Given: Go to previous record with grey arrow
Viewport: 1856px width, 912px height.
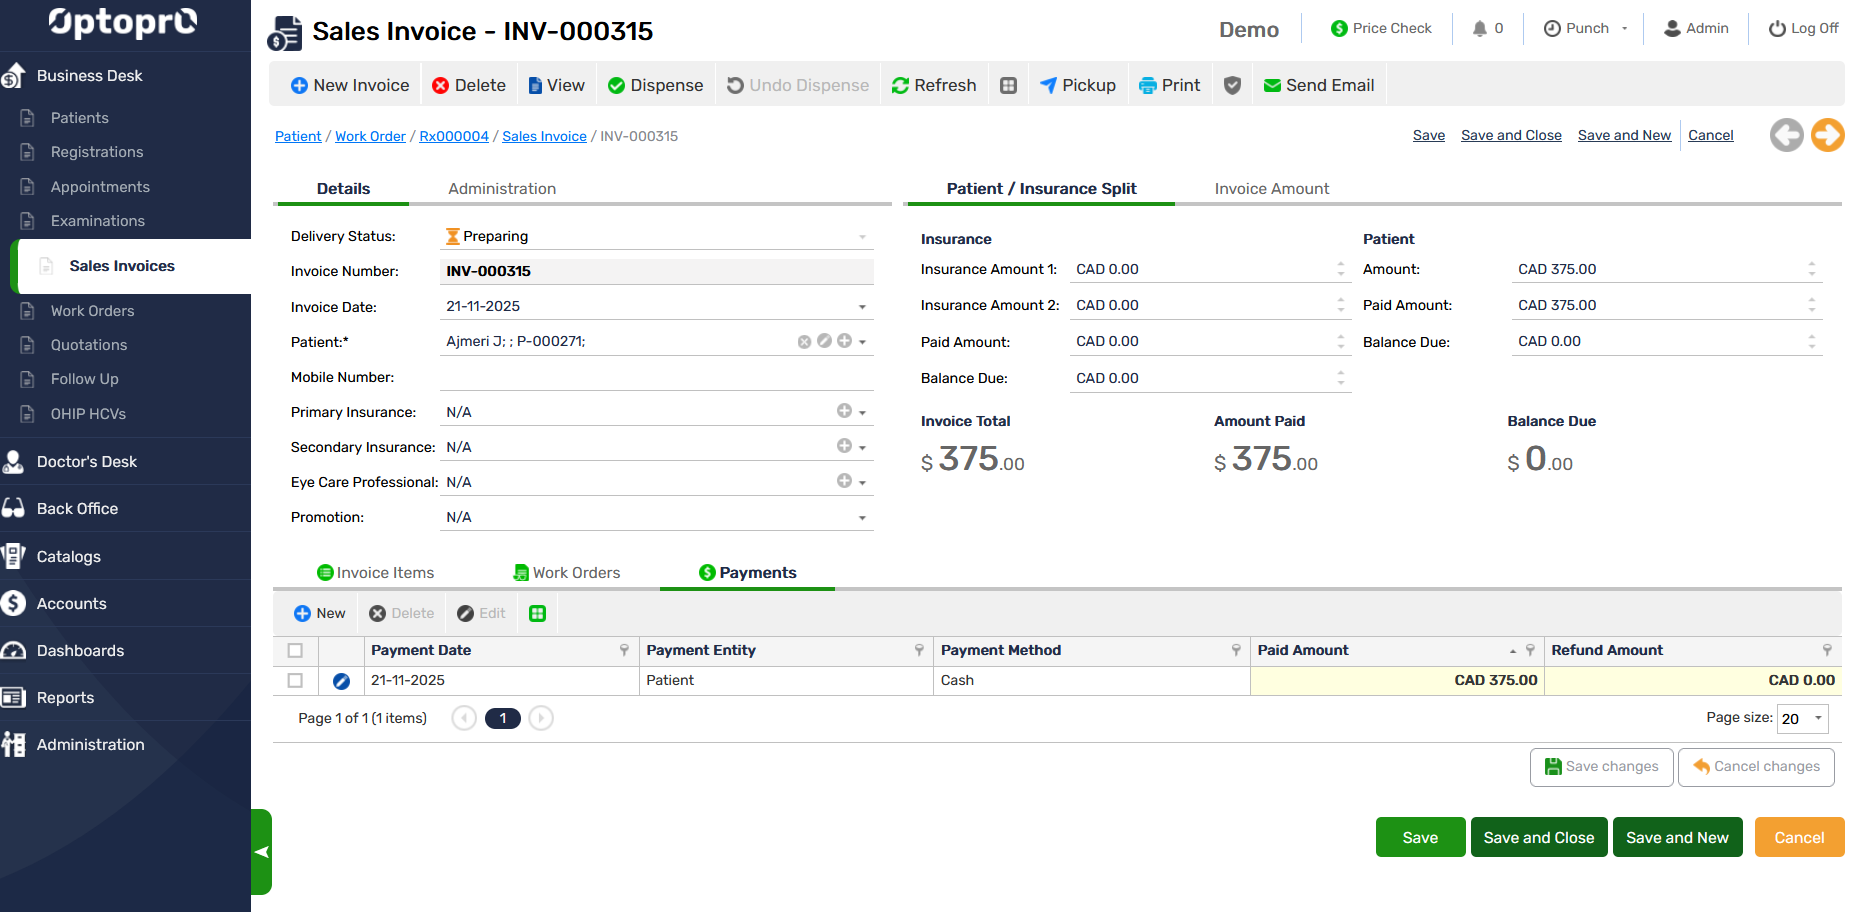Looking at the screenshot, I should point(1786,135).
